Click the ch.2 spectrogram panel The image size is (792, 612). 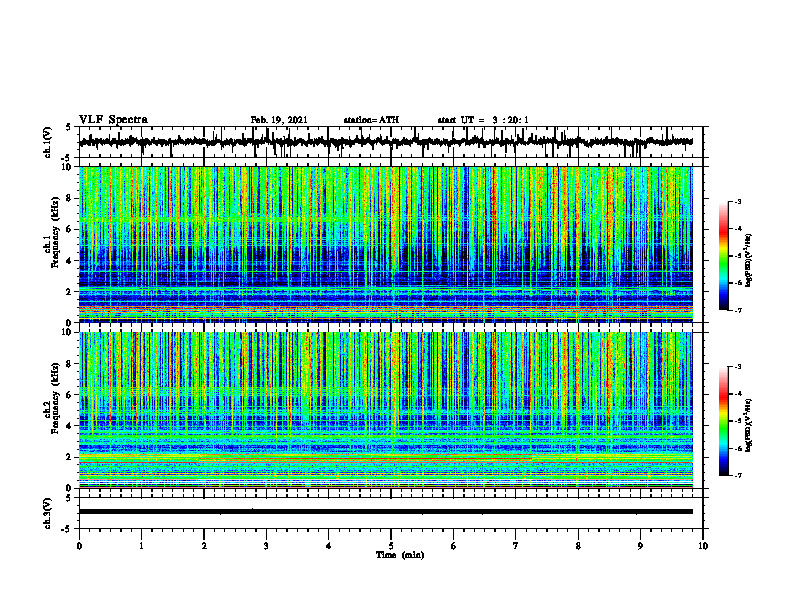pos(385,410)
